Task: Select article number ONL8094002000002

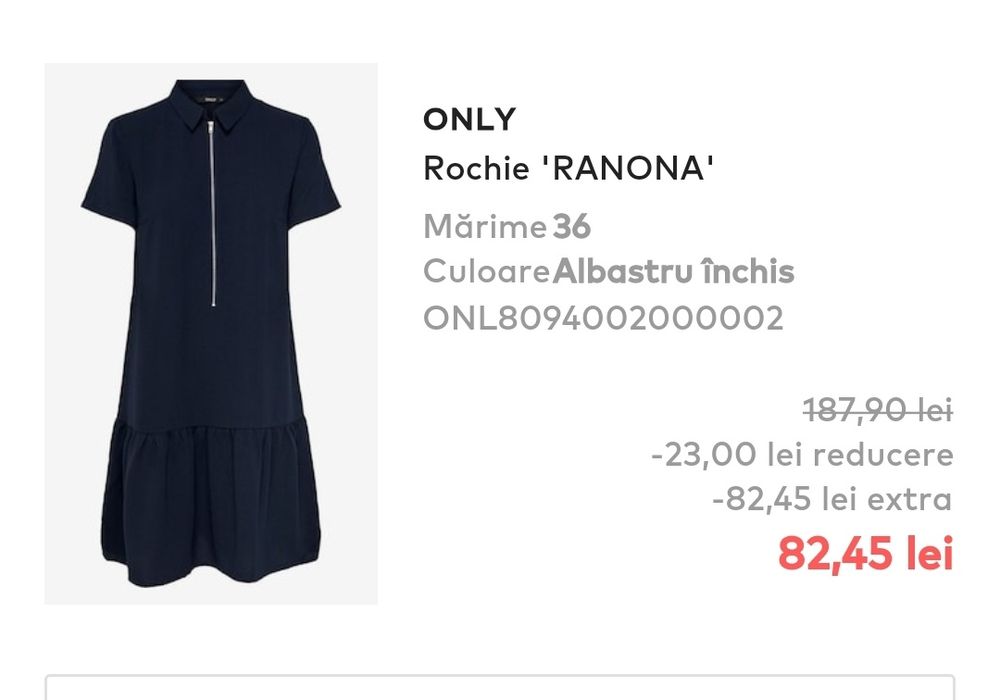Action: click(603, 318)
